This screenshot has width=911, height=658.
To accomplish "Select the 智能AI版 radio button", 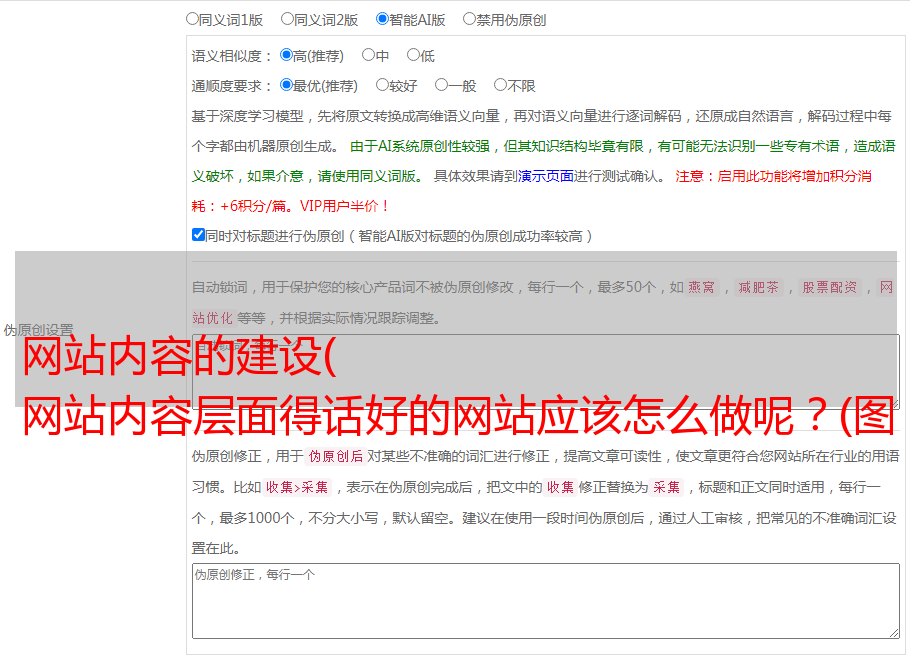I will point(382,19).
